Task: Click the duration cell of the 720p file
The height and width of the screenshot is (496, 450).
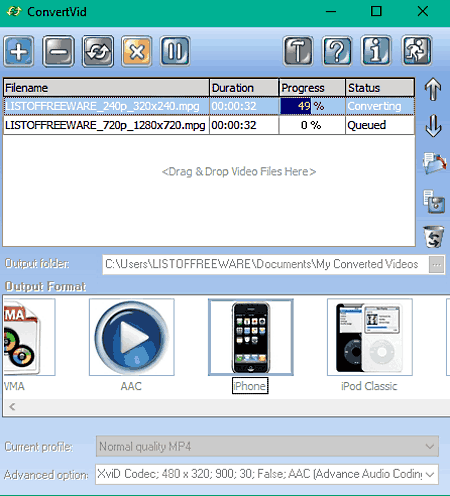Action: click(244, 125)
